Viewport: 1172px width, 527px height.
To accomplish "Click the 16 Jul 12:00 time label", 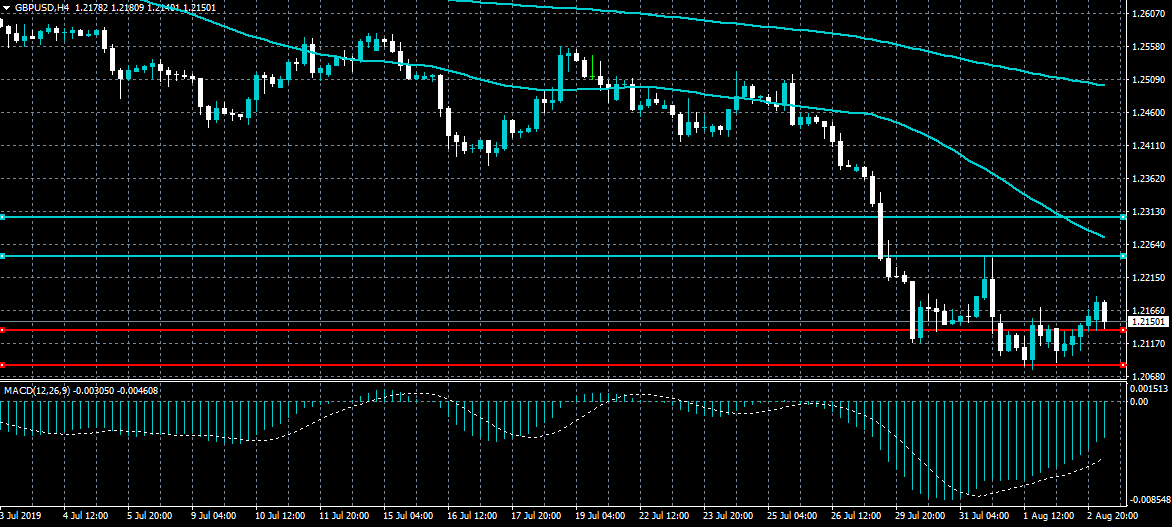I will point(472,516).
